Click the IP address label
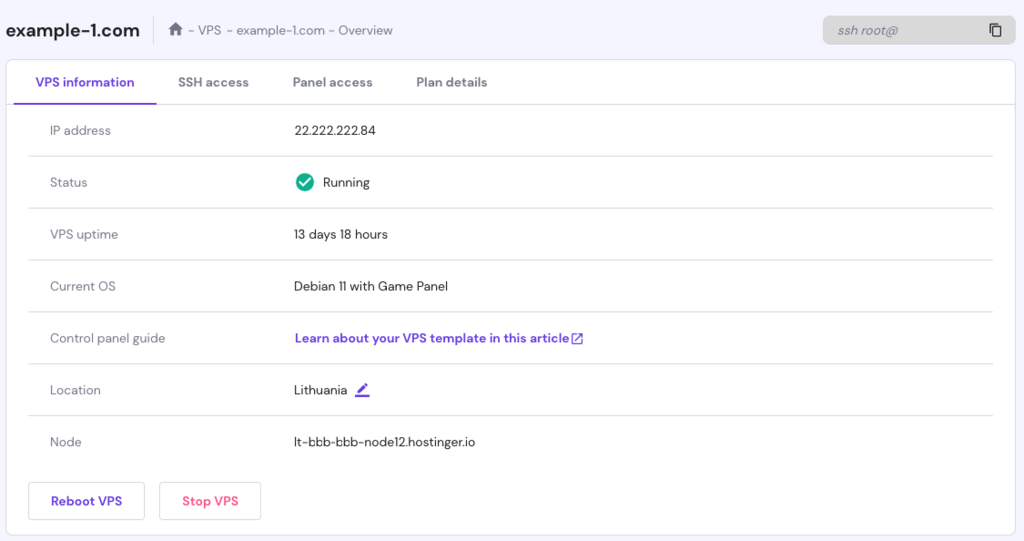The height and width of the screenshot is (541, 1024). [x=80, y=131]
